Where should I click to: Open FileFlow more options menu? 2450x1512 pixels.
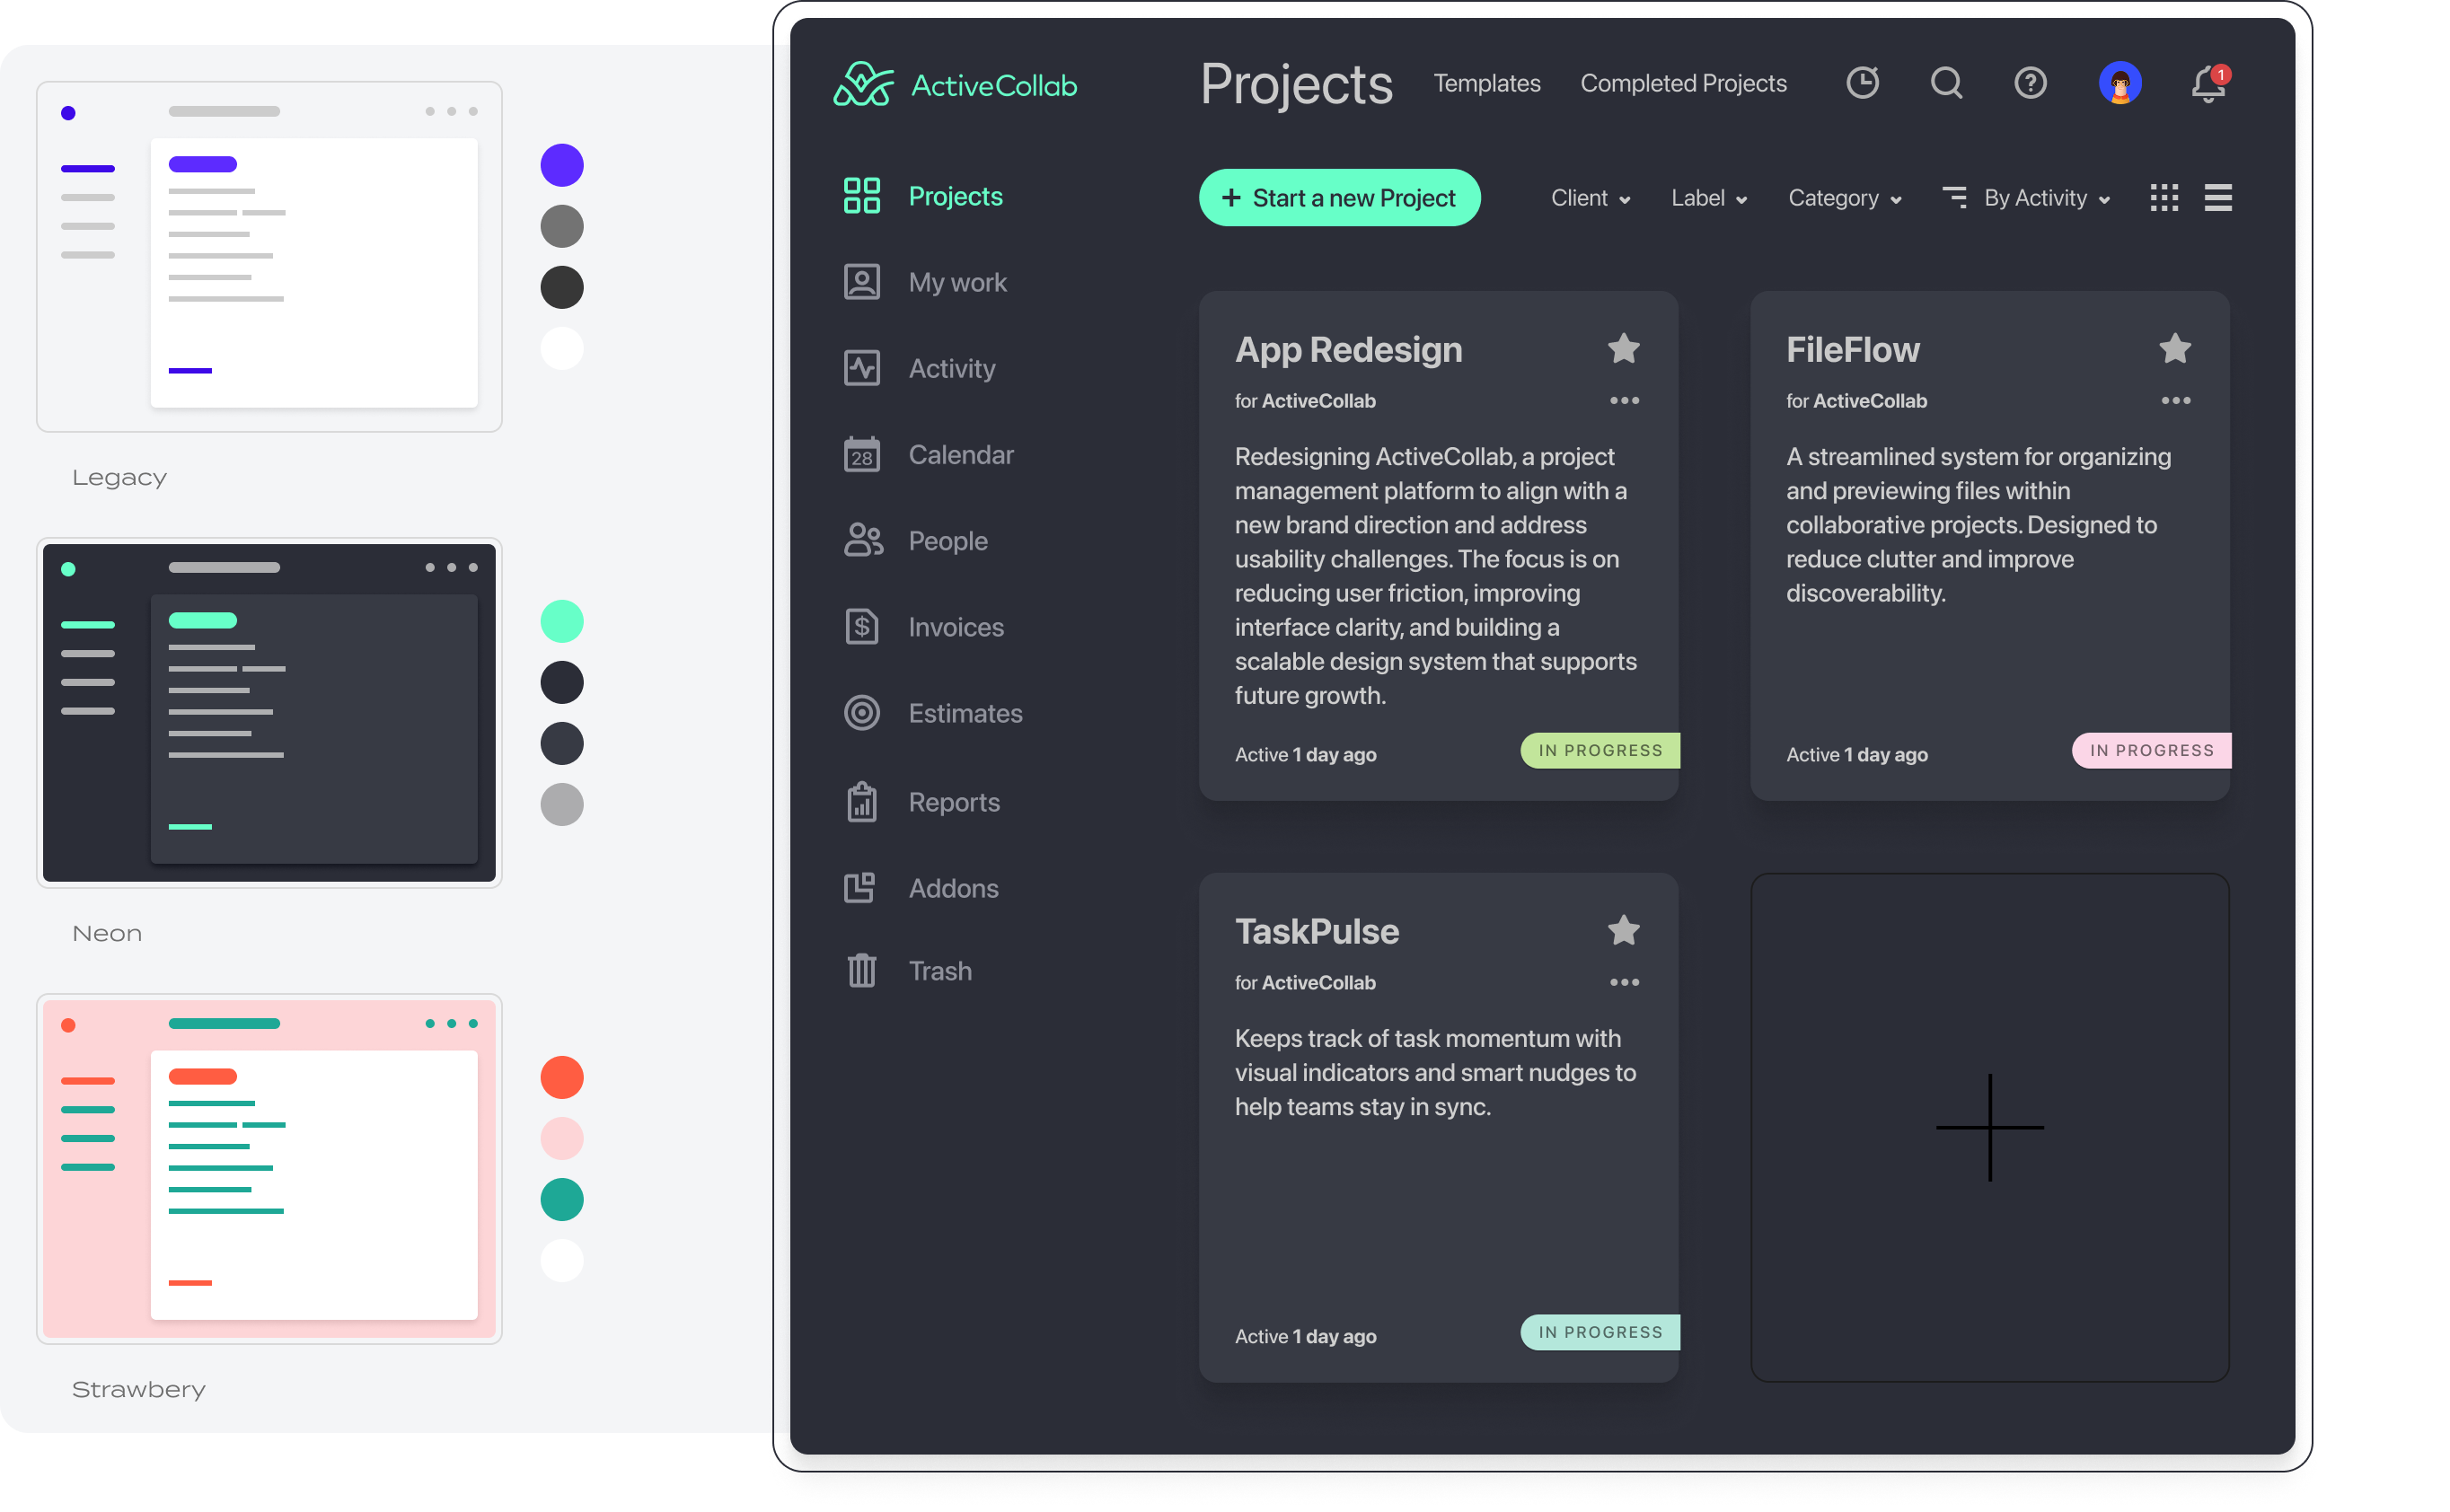2175,401
